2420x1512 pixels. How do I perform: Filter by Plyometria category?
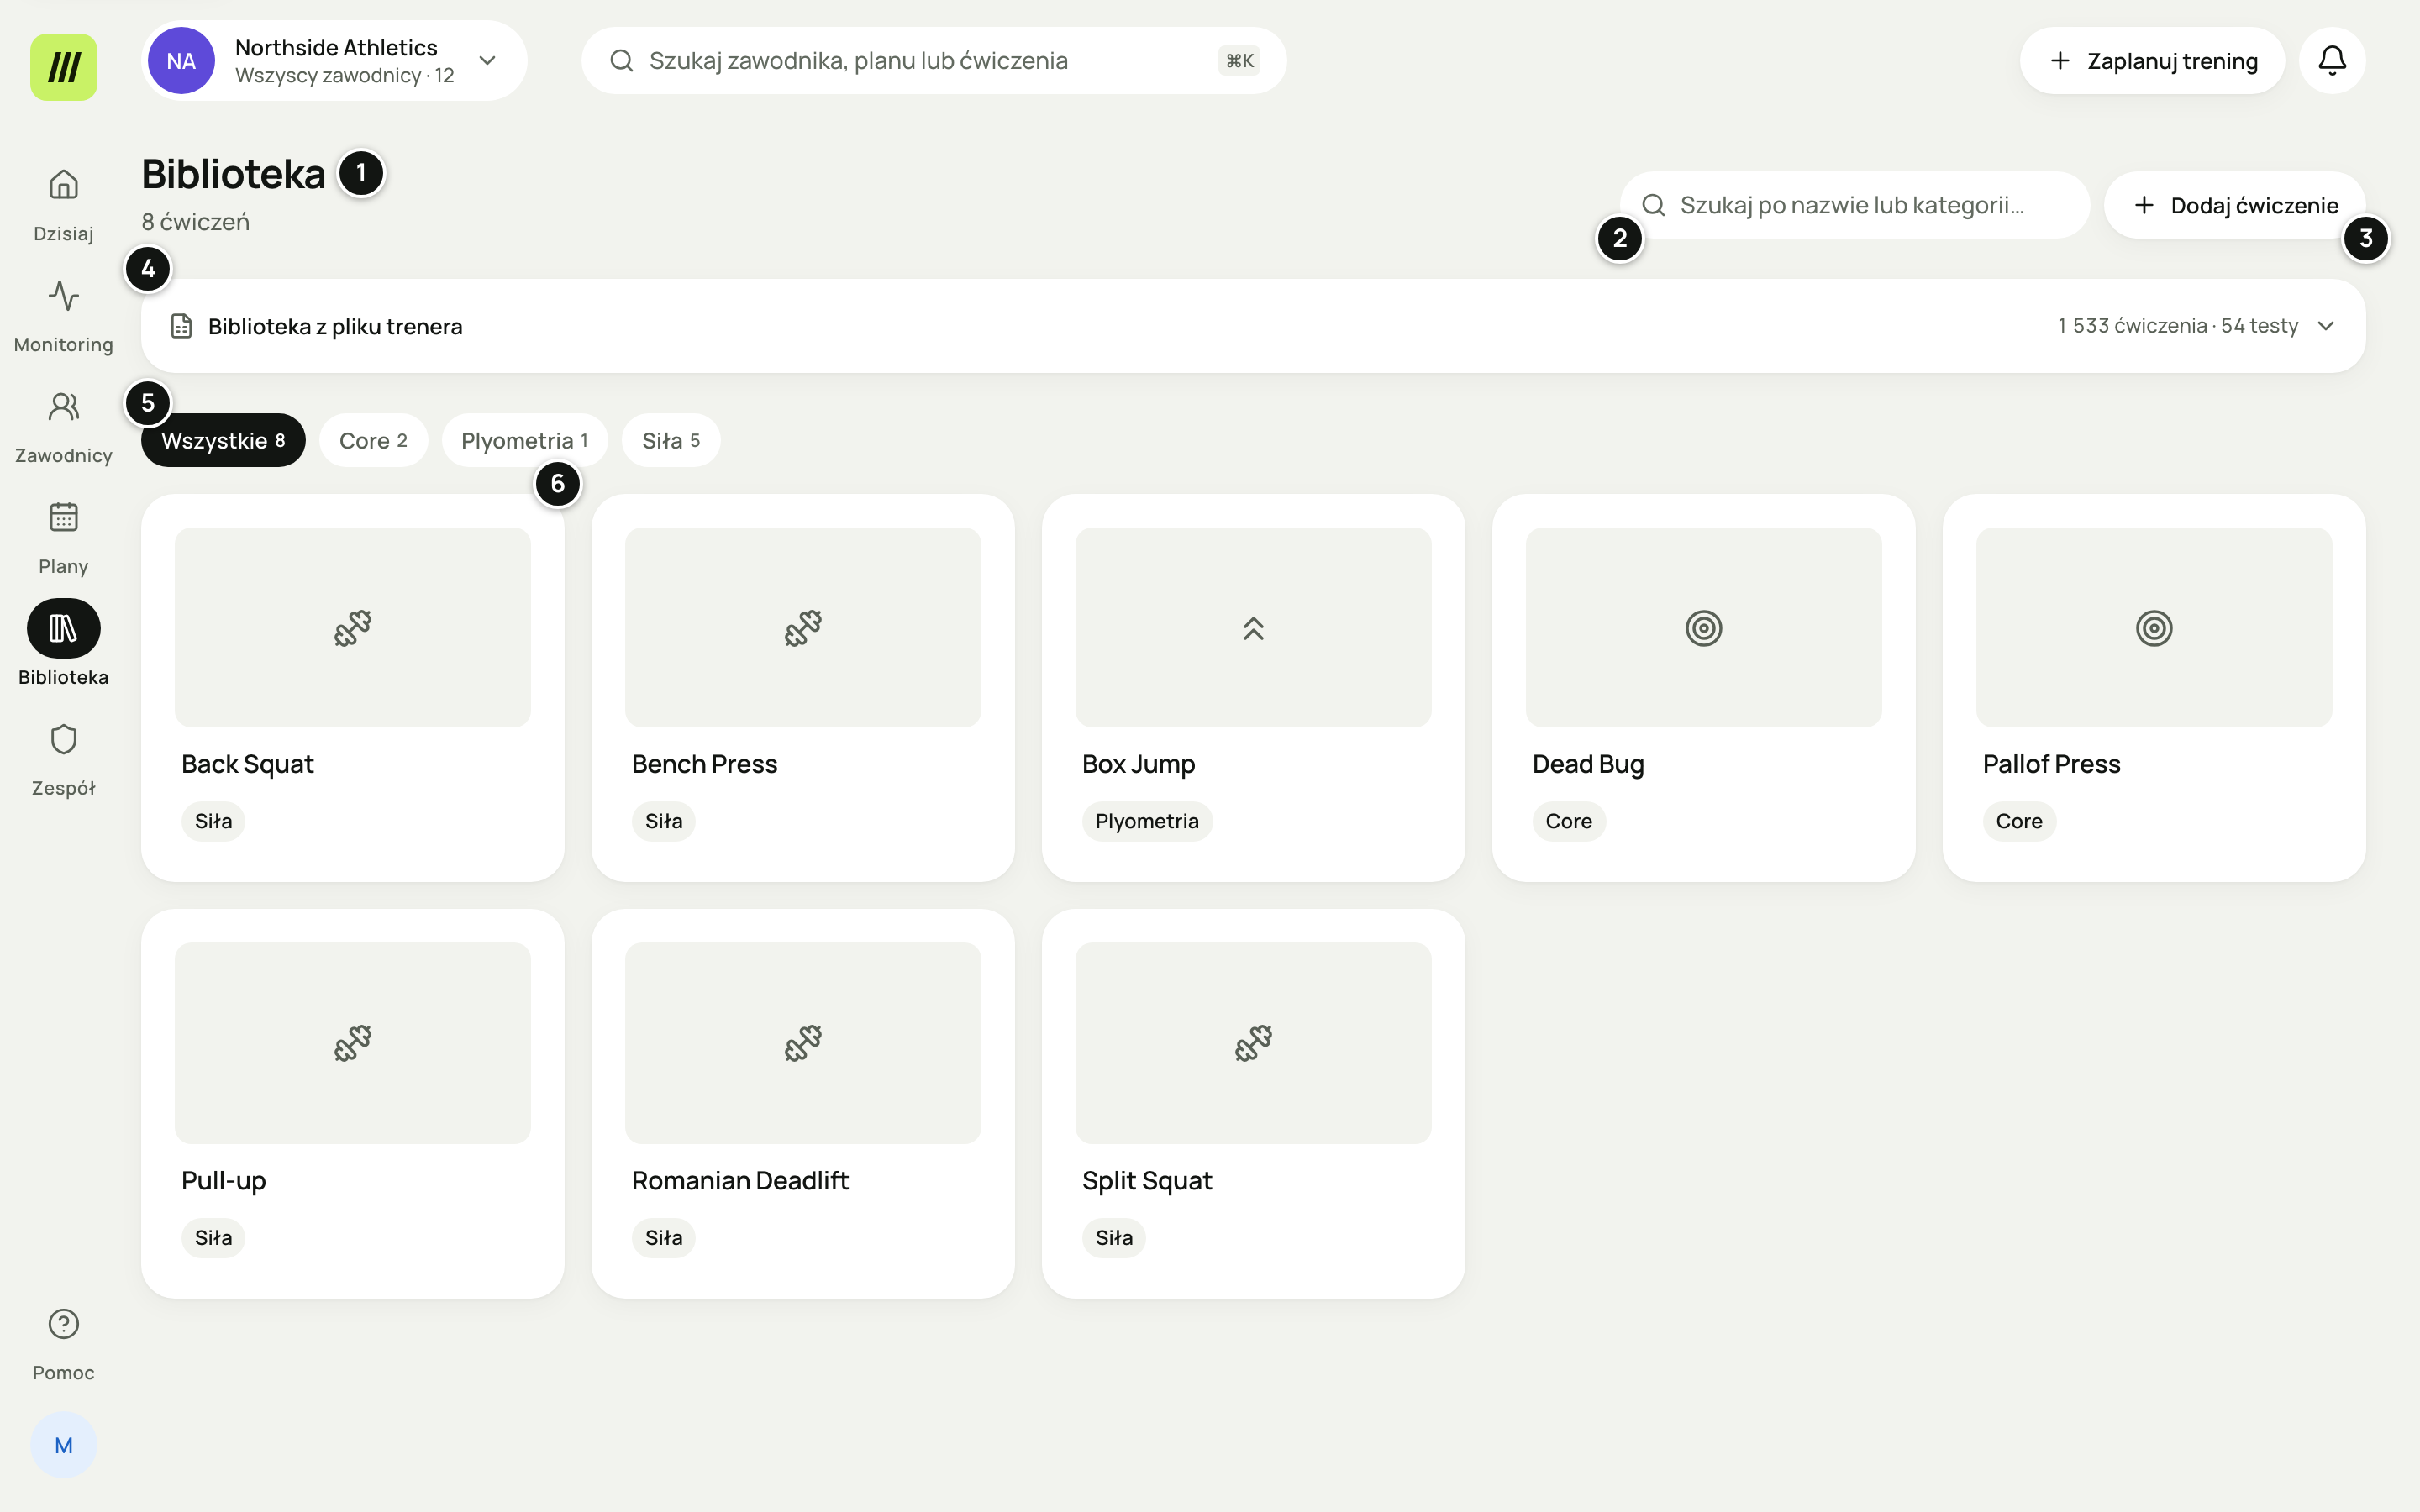[x=524, y=440]
